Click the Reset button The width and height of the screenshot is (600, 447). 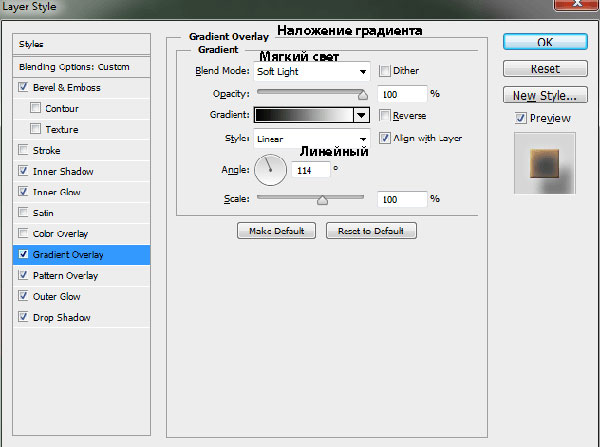pos(545,69)
